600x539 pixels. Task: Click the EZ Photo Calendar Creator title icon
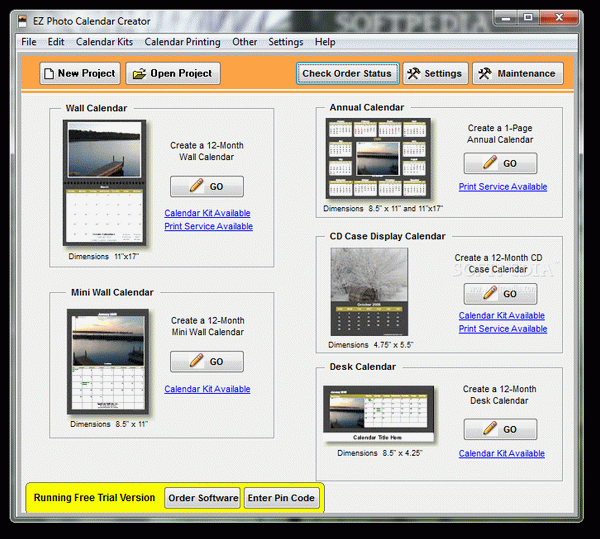pyautogui.click(x=23, y=21)
